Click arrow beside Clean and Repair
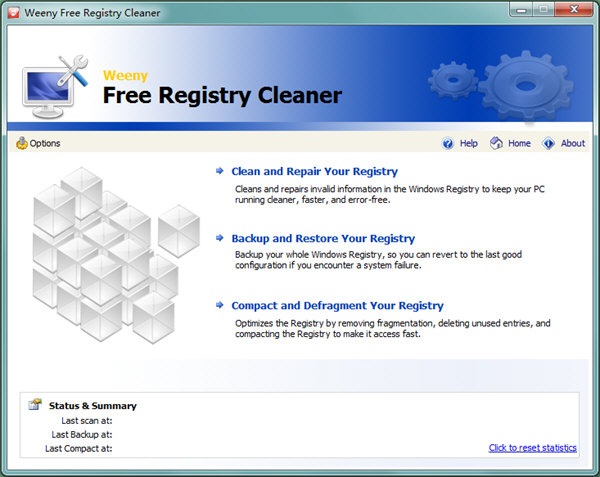 220,171
